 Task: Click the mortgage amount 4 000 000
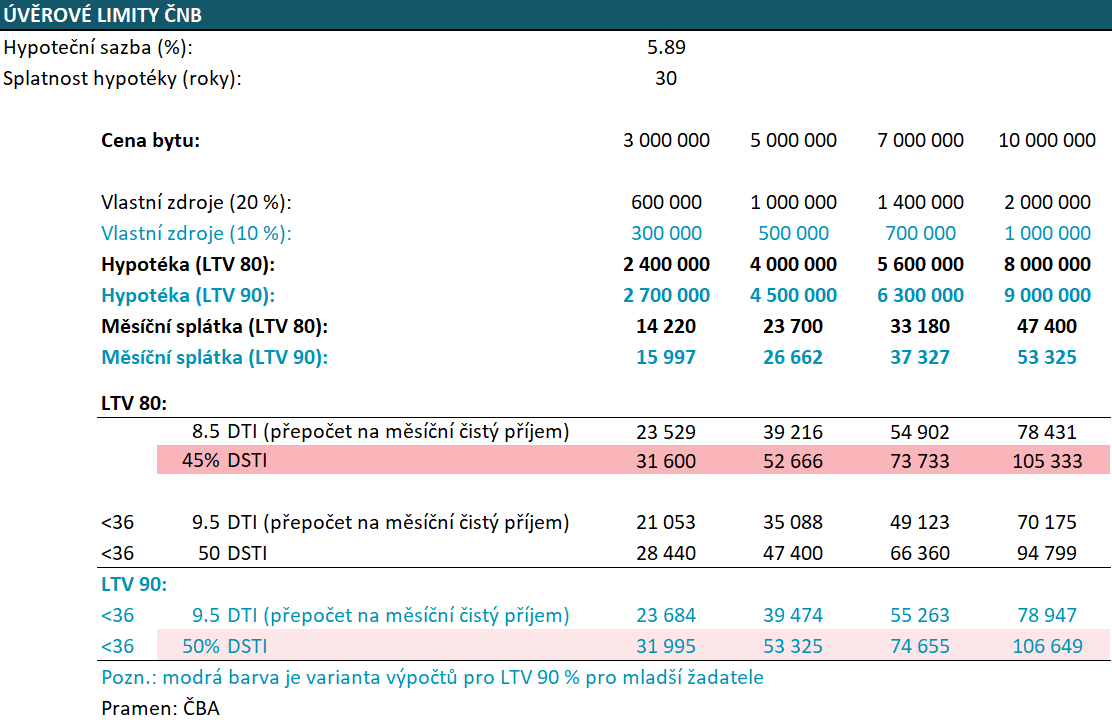coord(793,264)
